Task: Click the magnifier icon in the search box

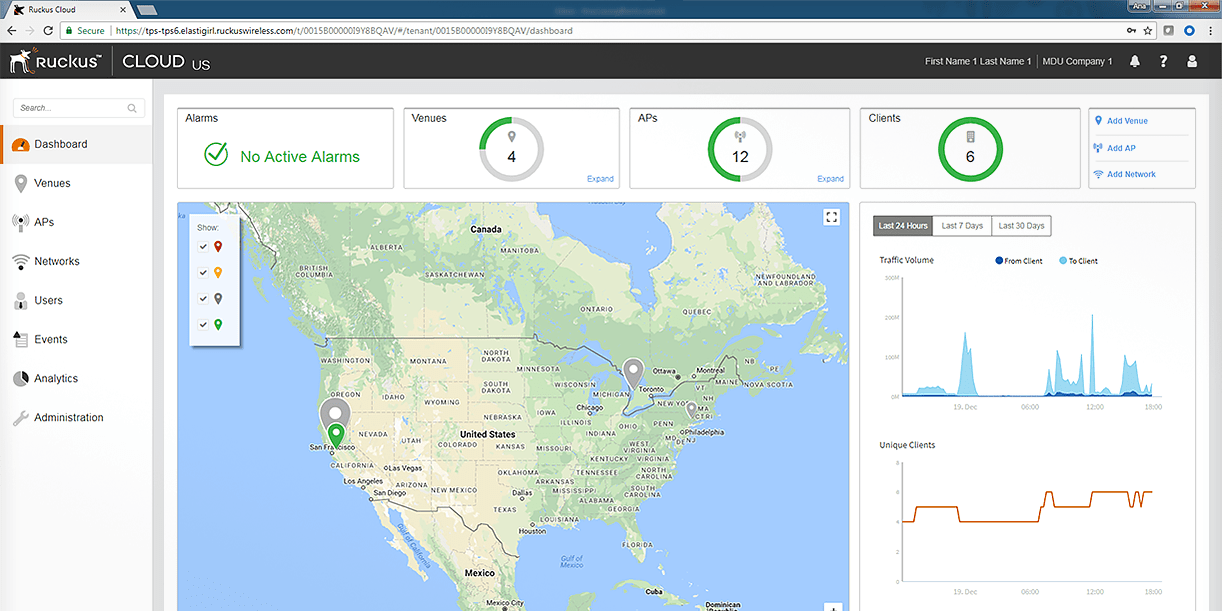Action: click(x=132, y=108)
